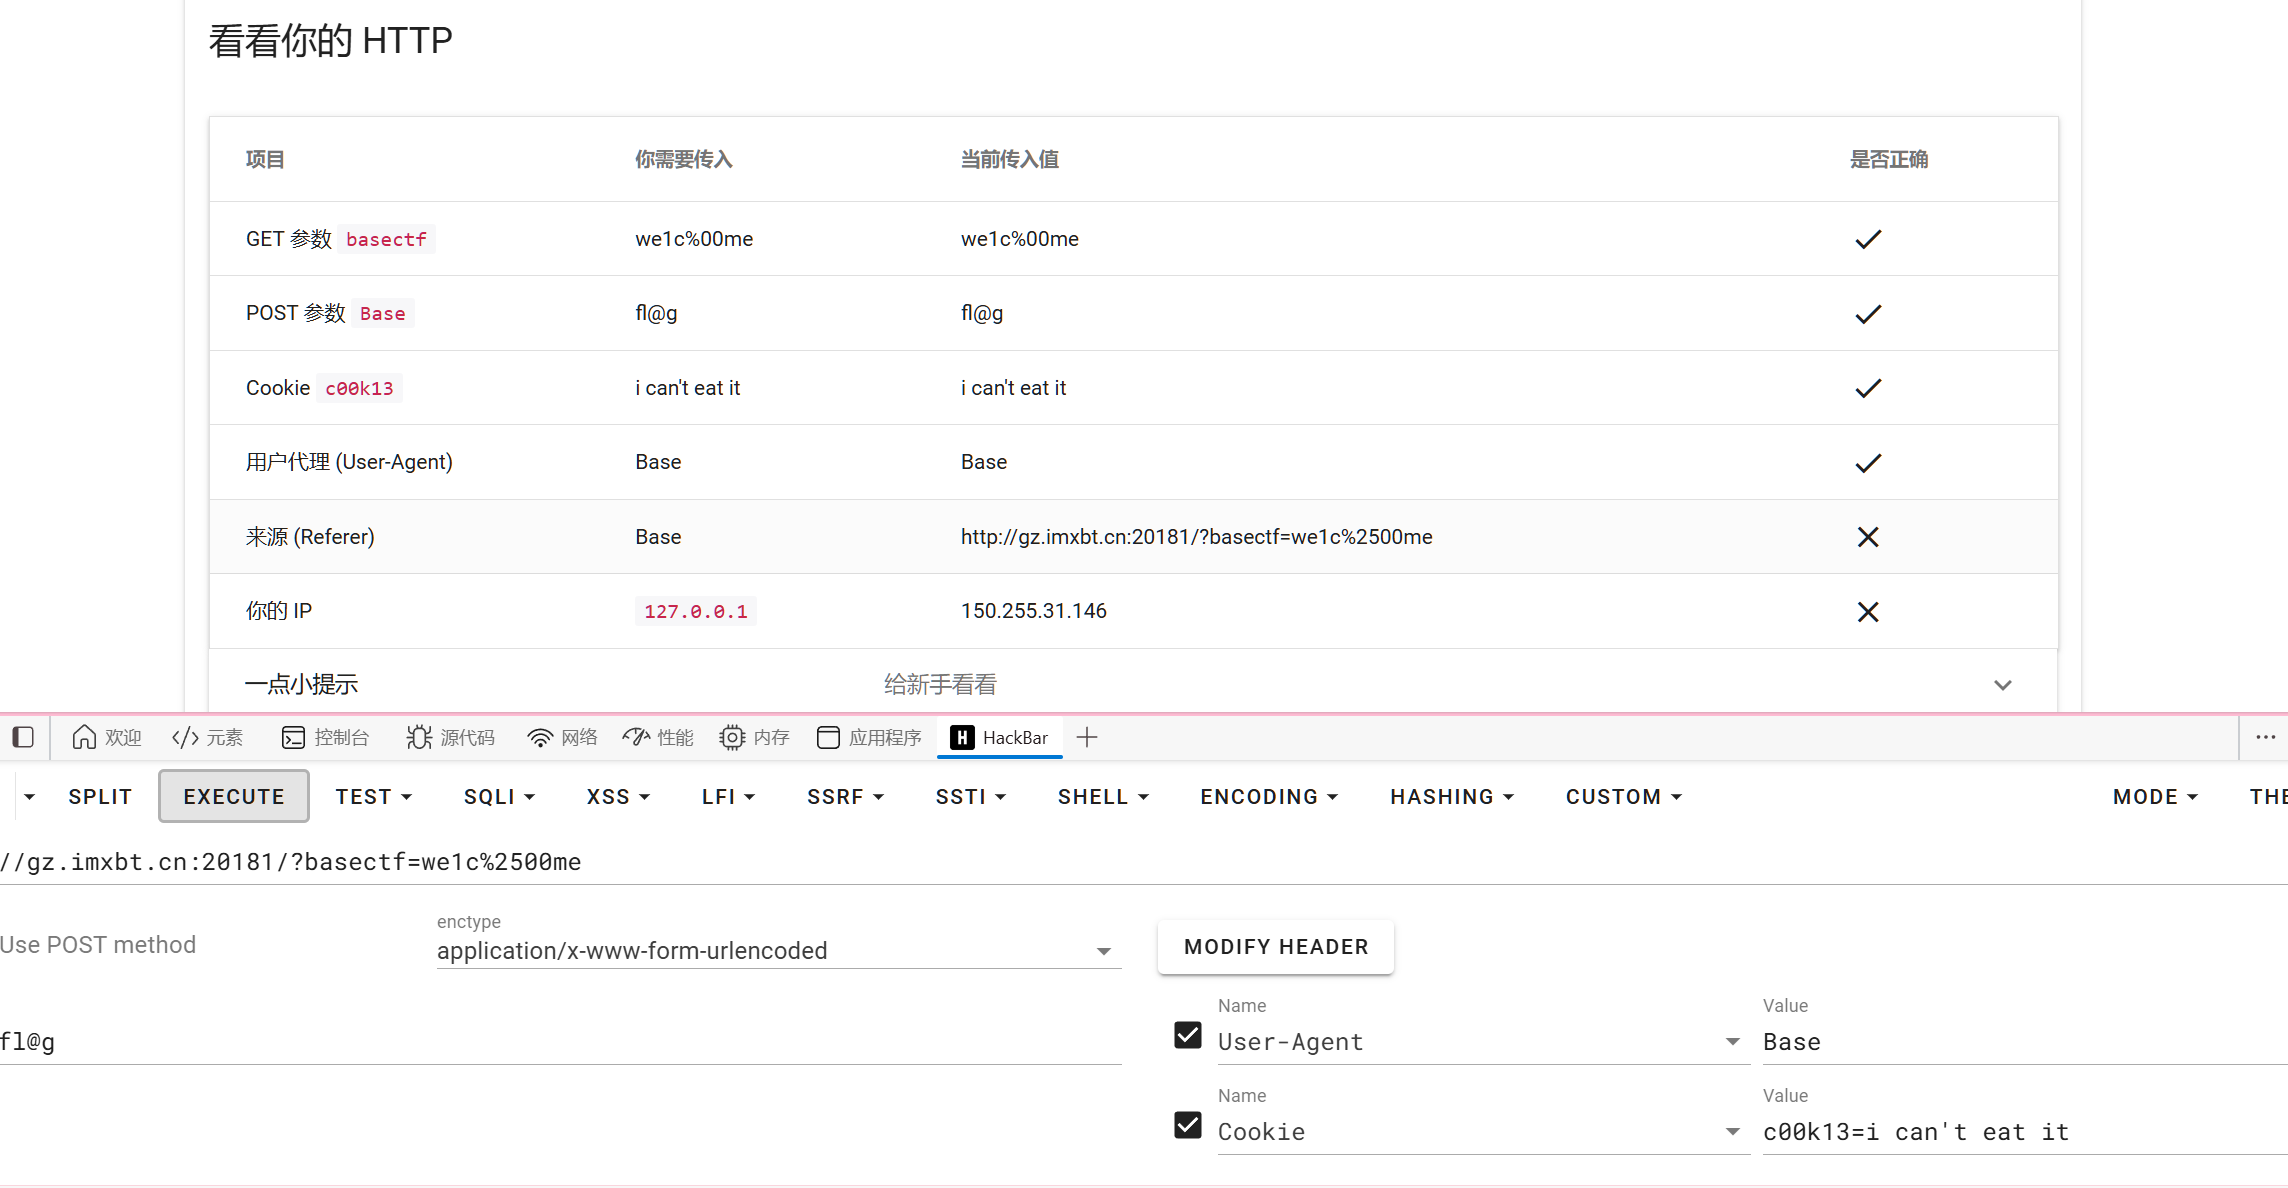Click the MODIFY HEADER button

[x=1275, y=947]
